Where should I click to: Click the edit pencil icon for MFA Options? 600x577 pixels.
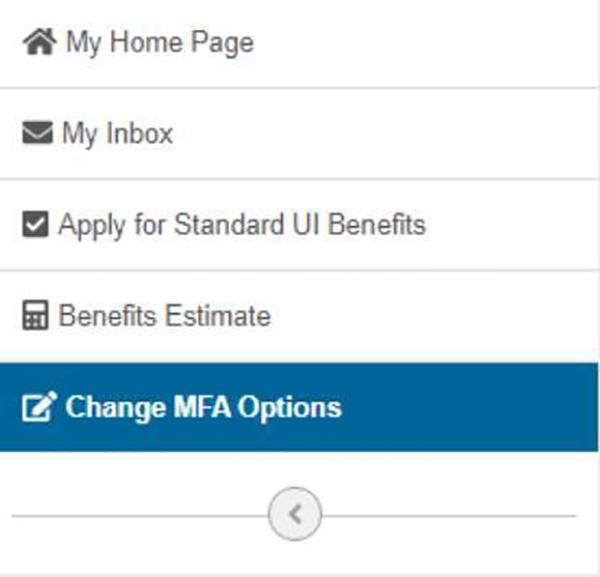(x=38, y=408)
